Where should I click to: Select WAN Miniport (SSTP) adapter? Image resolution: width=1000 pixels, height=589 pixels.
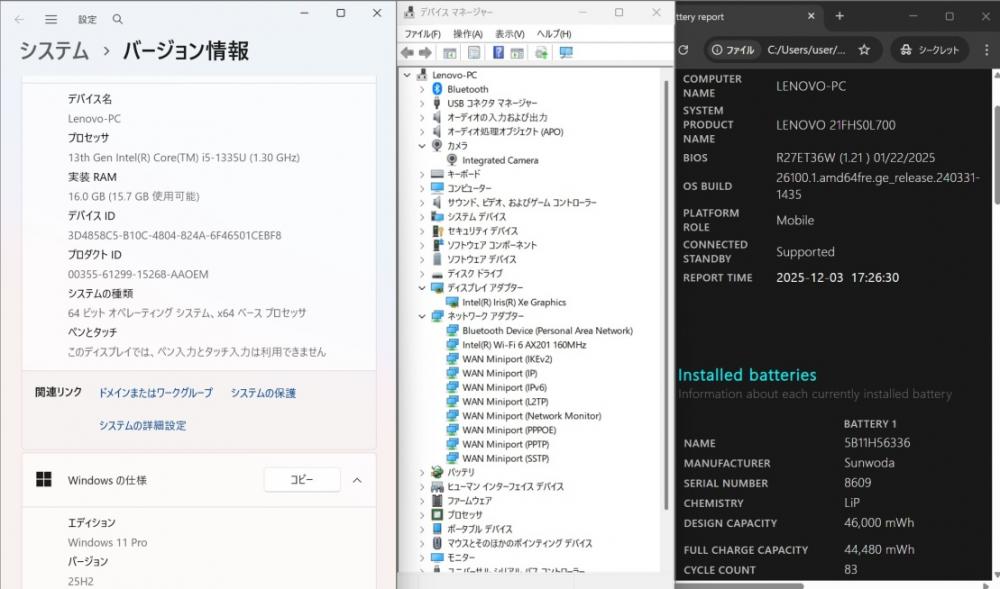505,458
